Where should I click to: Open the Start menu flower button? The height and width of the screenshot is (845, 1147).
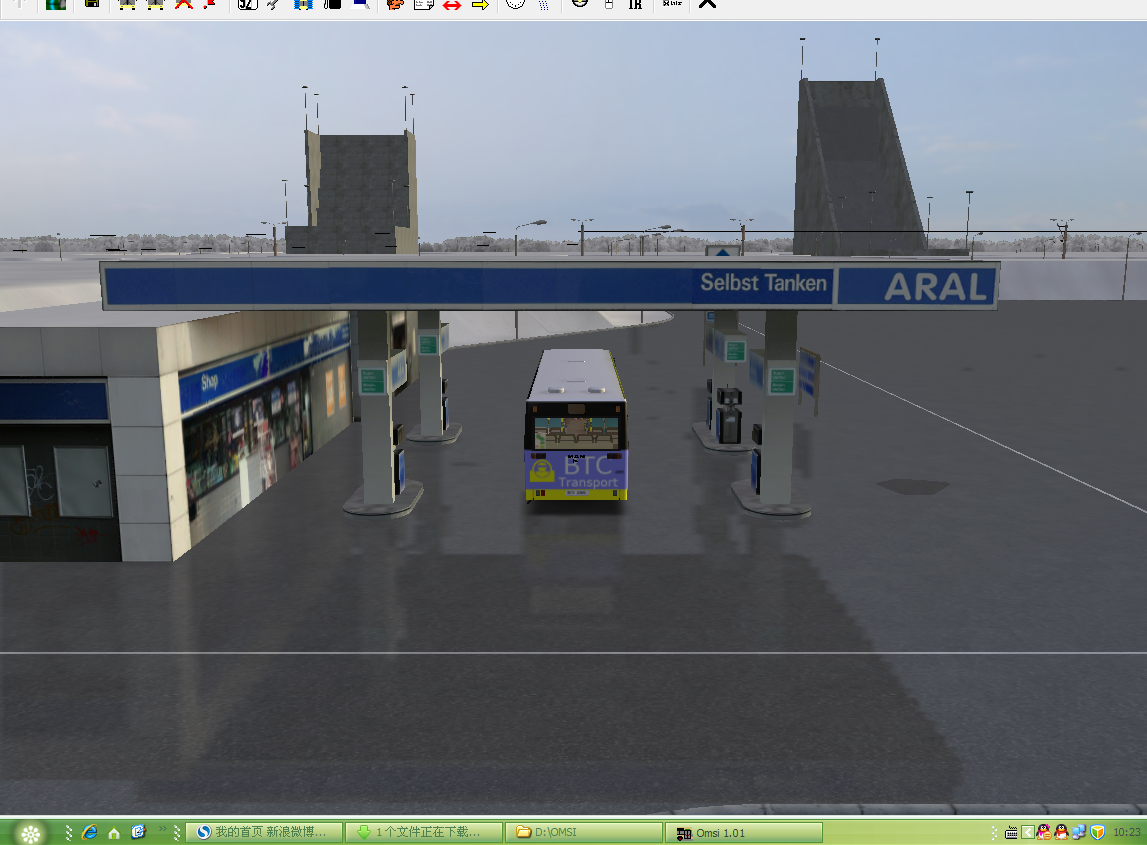click(31, 833)
